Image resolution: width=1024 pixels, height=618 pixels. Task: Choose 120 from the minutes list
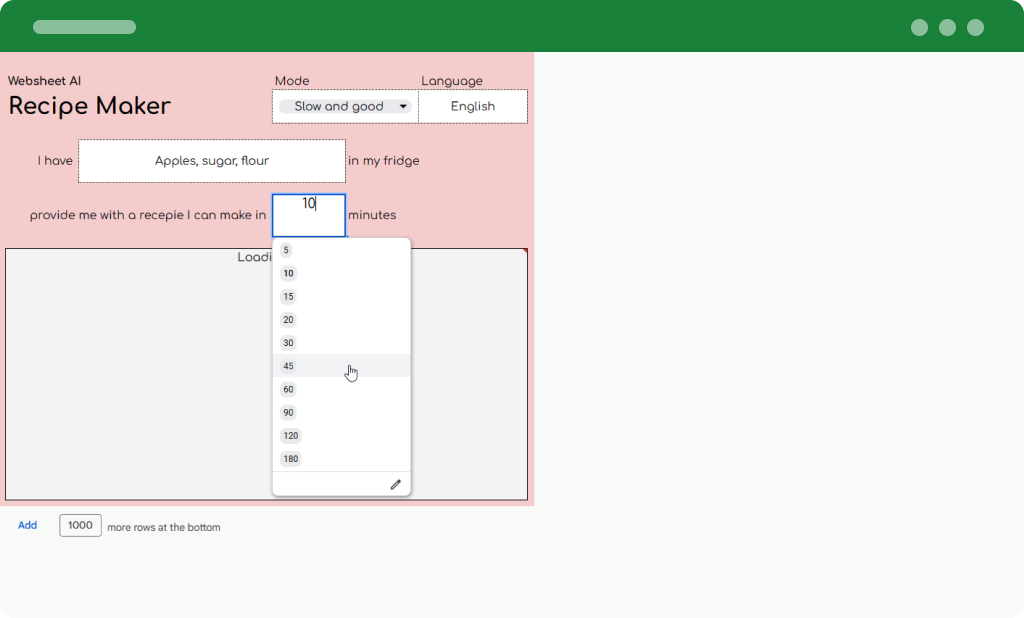click(290, 436)
